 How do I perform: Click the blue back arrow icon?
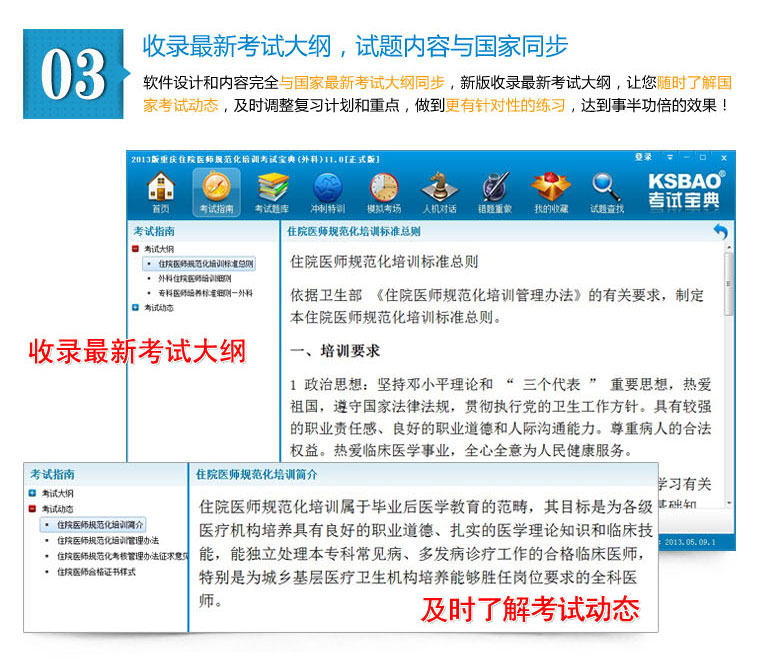pos(720,231)
